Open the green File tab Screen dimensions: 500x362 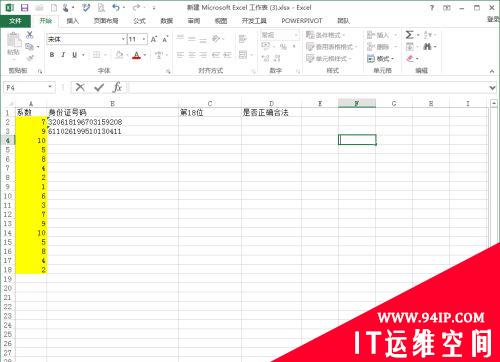15,21
